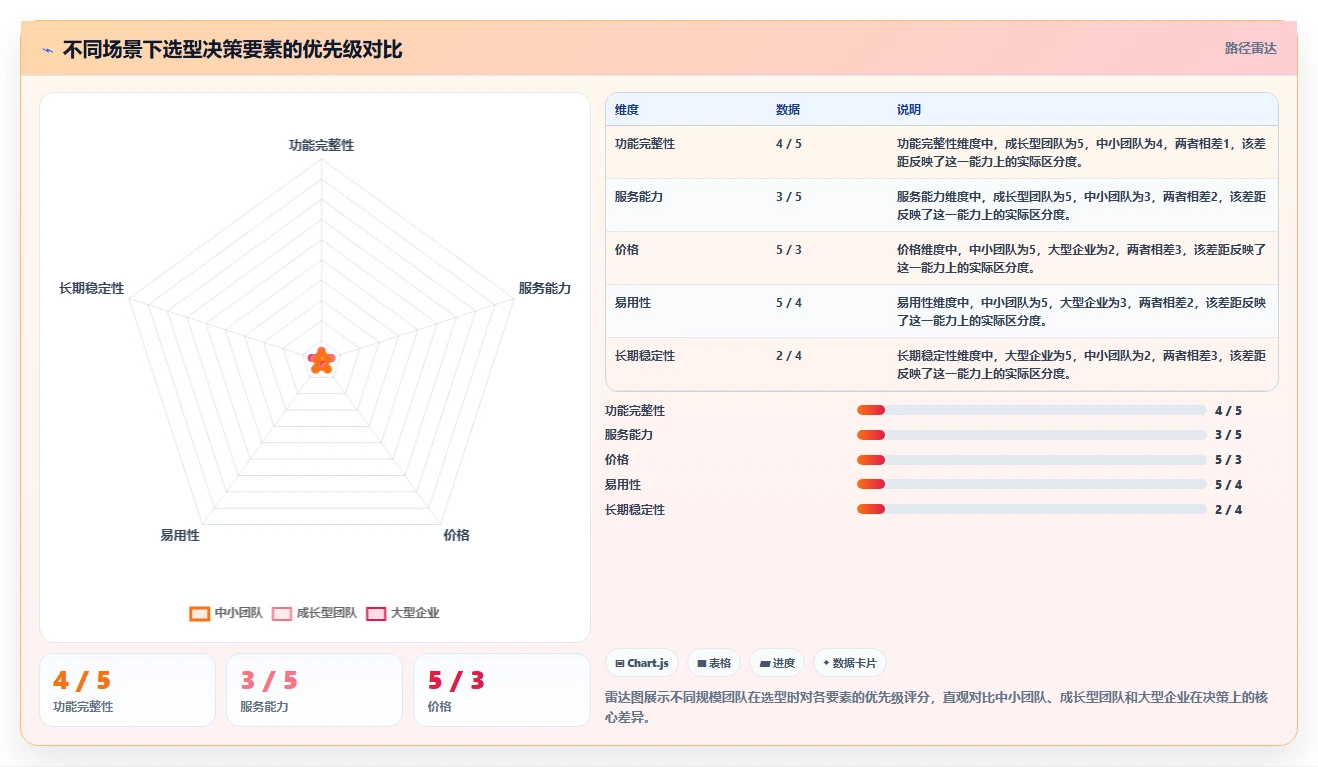Screen dimensions: 1318x767
Task: Click the small icon before the page title
Action: pos(47,49)
